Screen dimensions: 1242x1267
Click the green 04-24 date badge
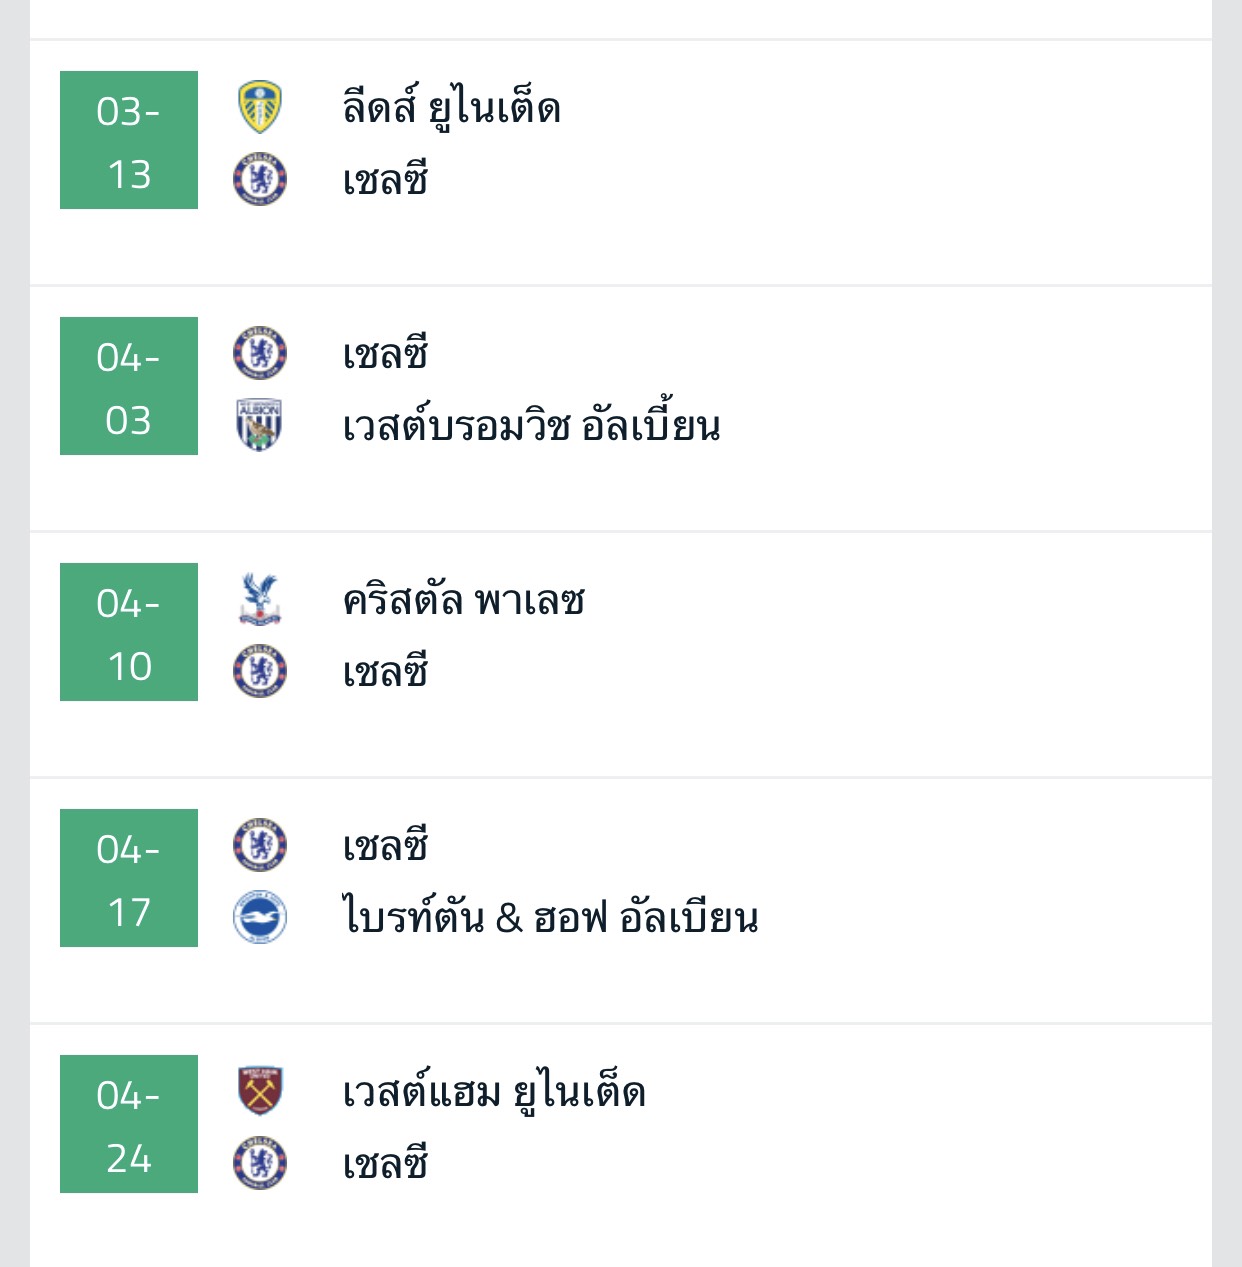(x=129, y=1124)
